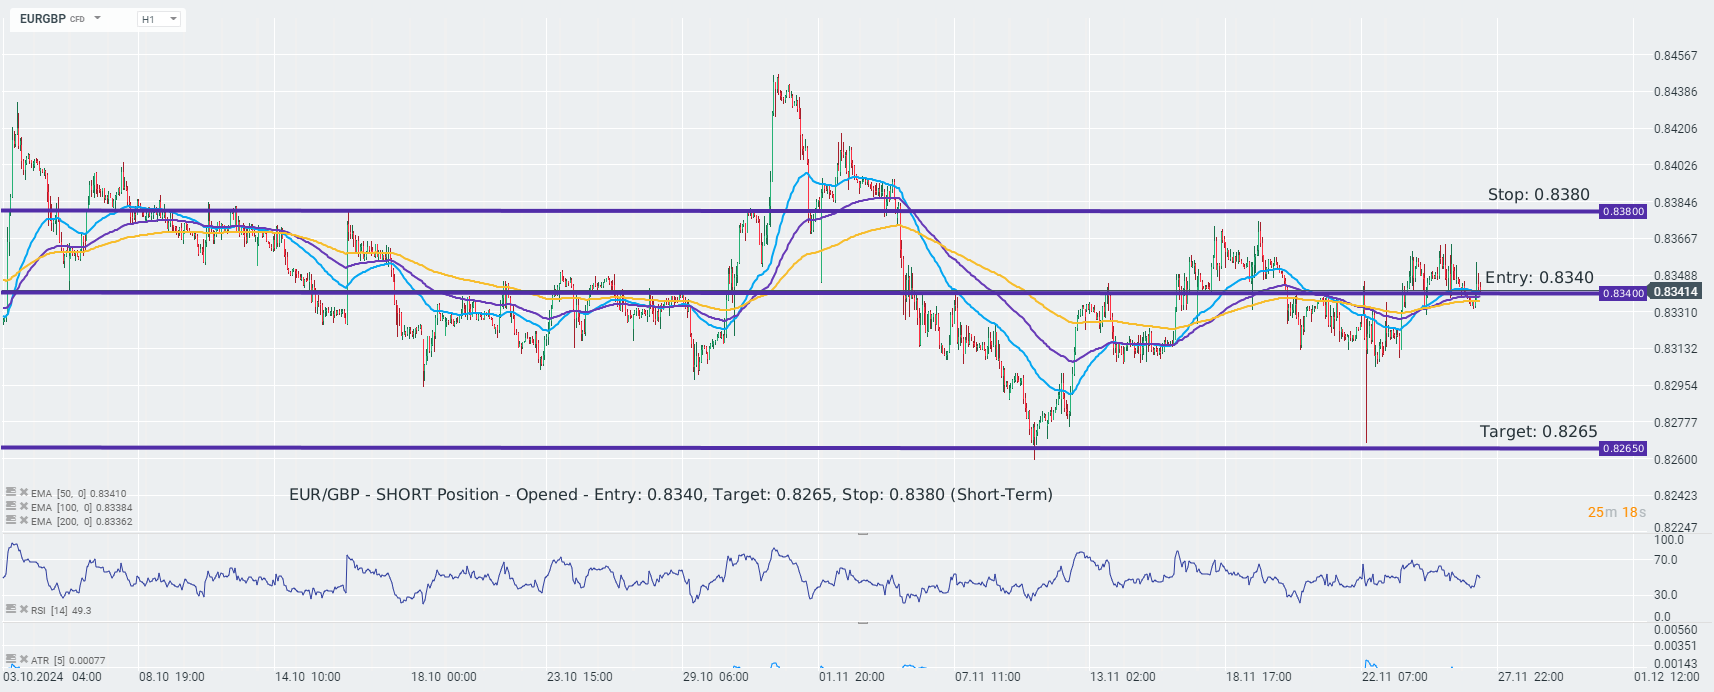Open the H1 timeframe dropdown
This screenshot has height=692, width=1714.
[160, 19]
